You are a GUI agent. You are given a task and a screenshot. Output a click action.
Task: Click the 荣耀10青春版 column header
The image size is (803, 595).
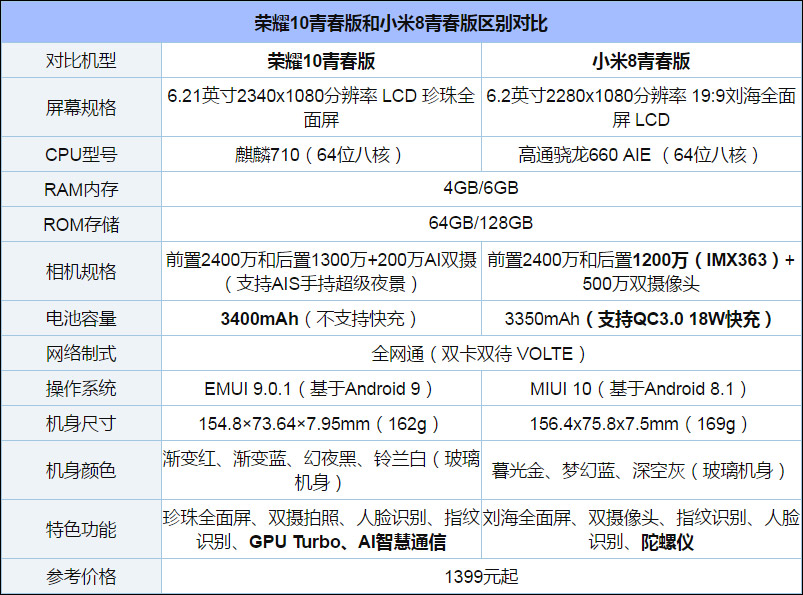(321, 61)
